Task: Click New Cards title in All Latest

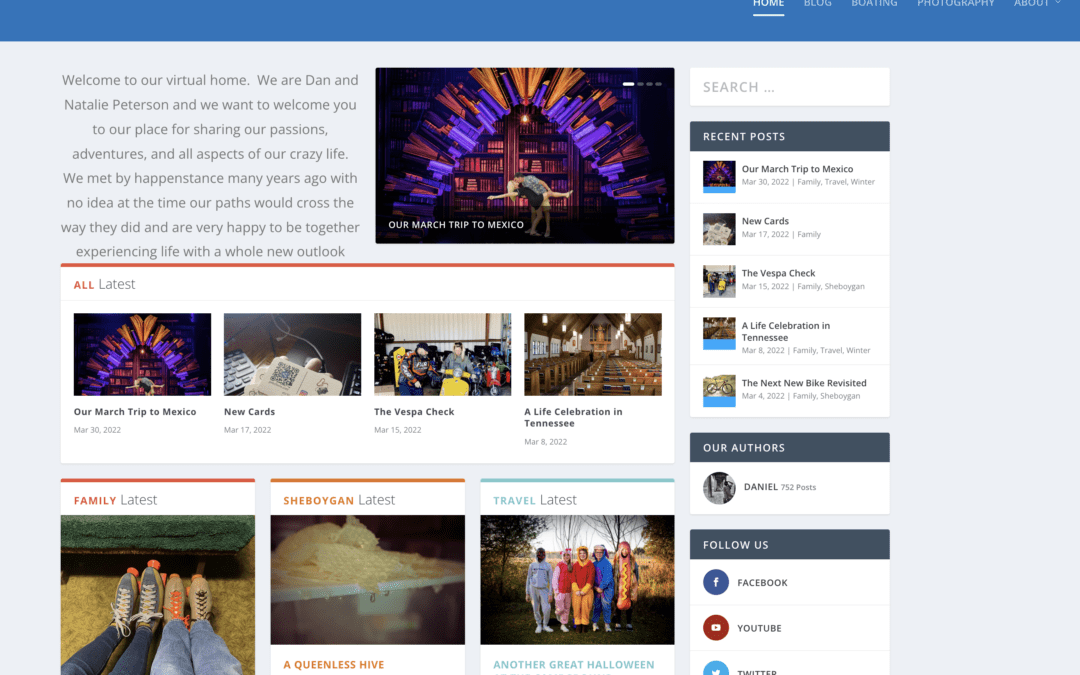Action: [x=249, y=412]
